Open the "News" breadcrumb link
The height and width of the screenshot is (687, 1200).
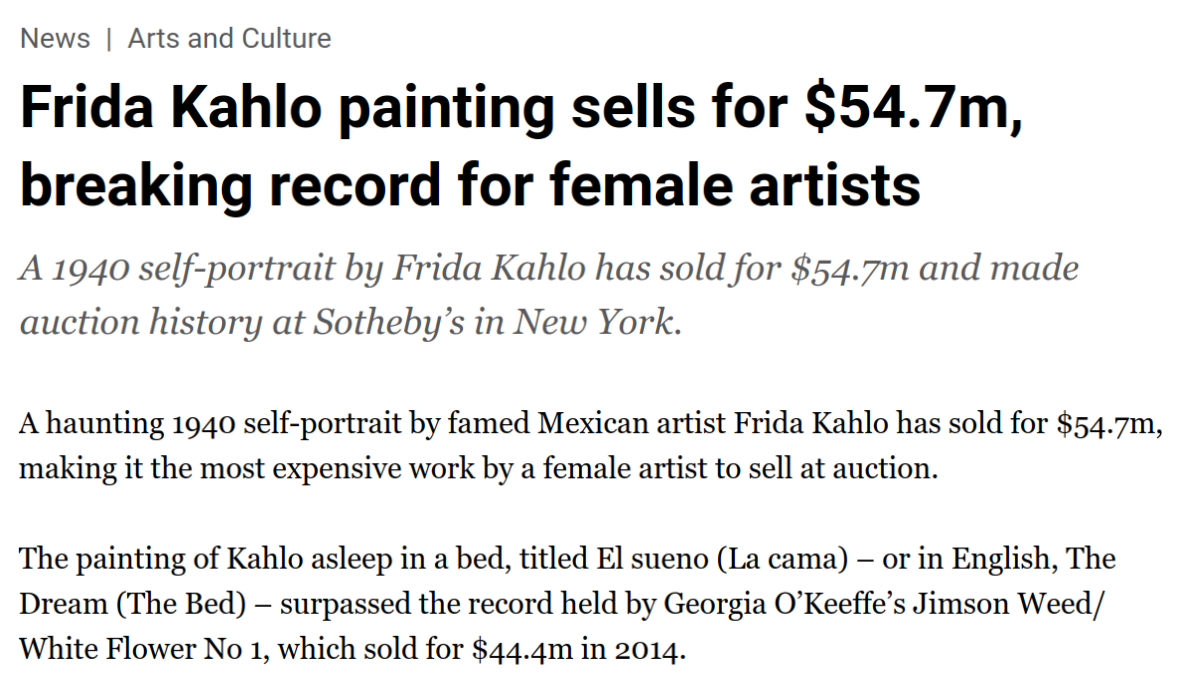[x=55, y=39]
